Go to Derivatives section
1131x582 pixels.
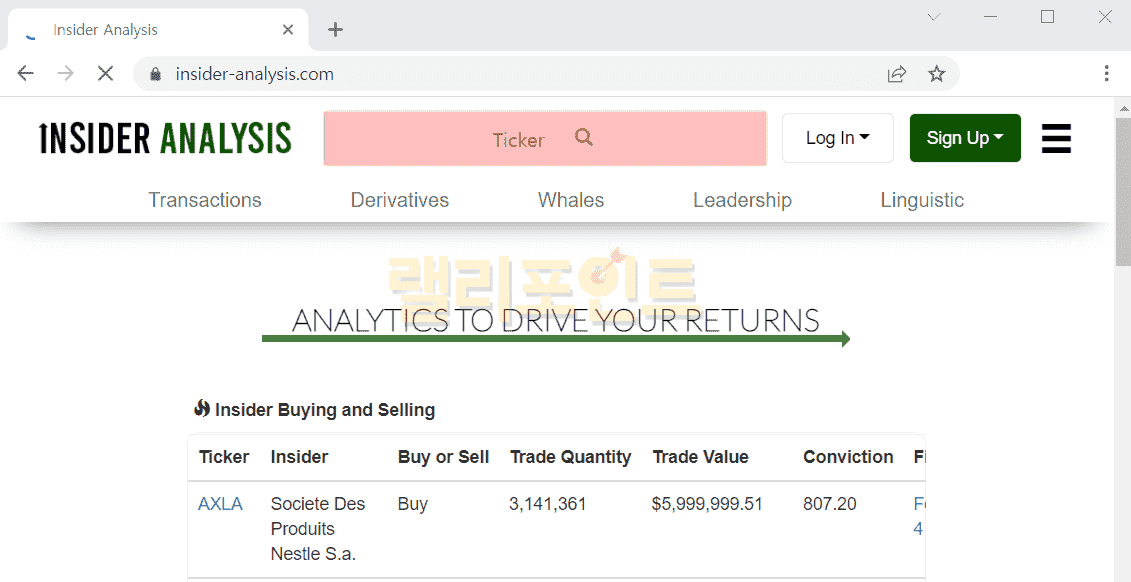point(399,200)
